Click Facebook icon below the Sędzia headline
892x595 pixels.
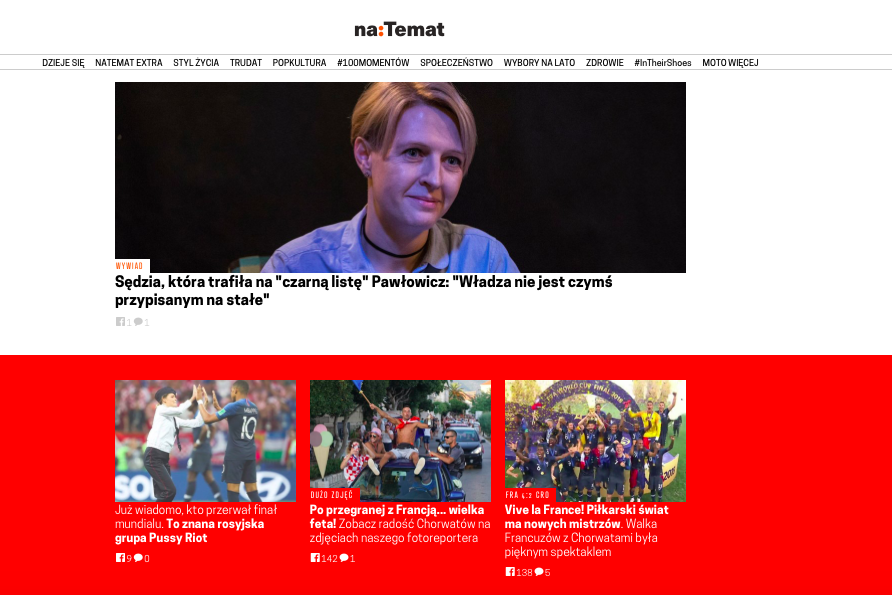[120, 321]
